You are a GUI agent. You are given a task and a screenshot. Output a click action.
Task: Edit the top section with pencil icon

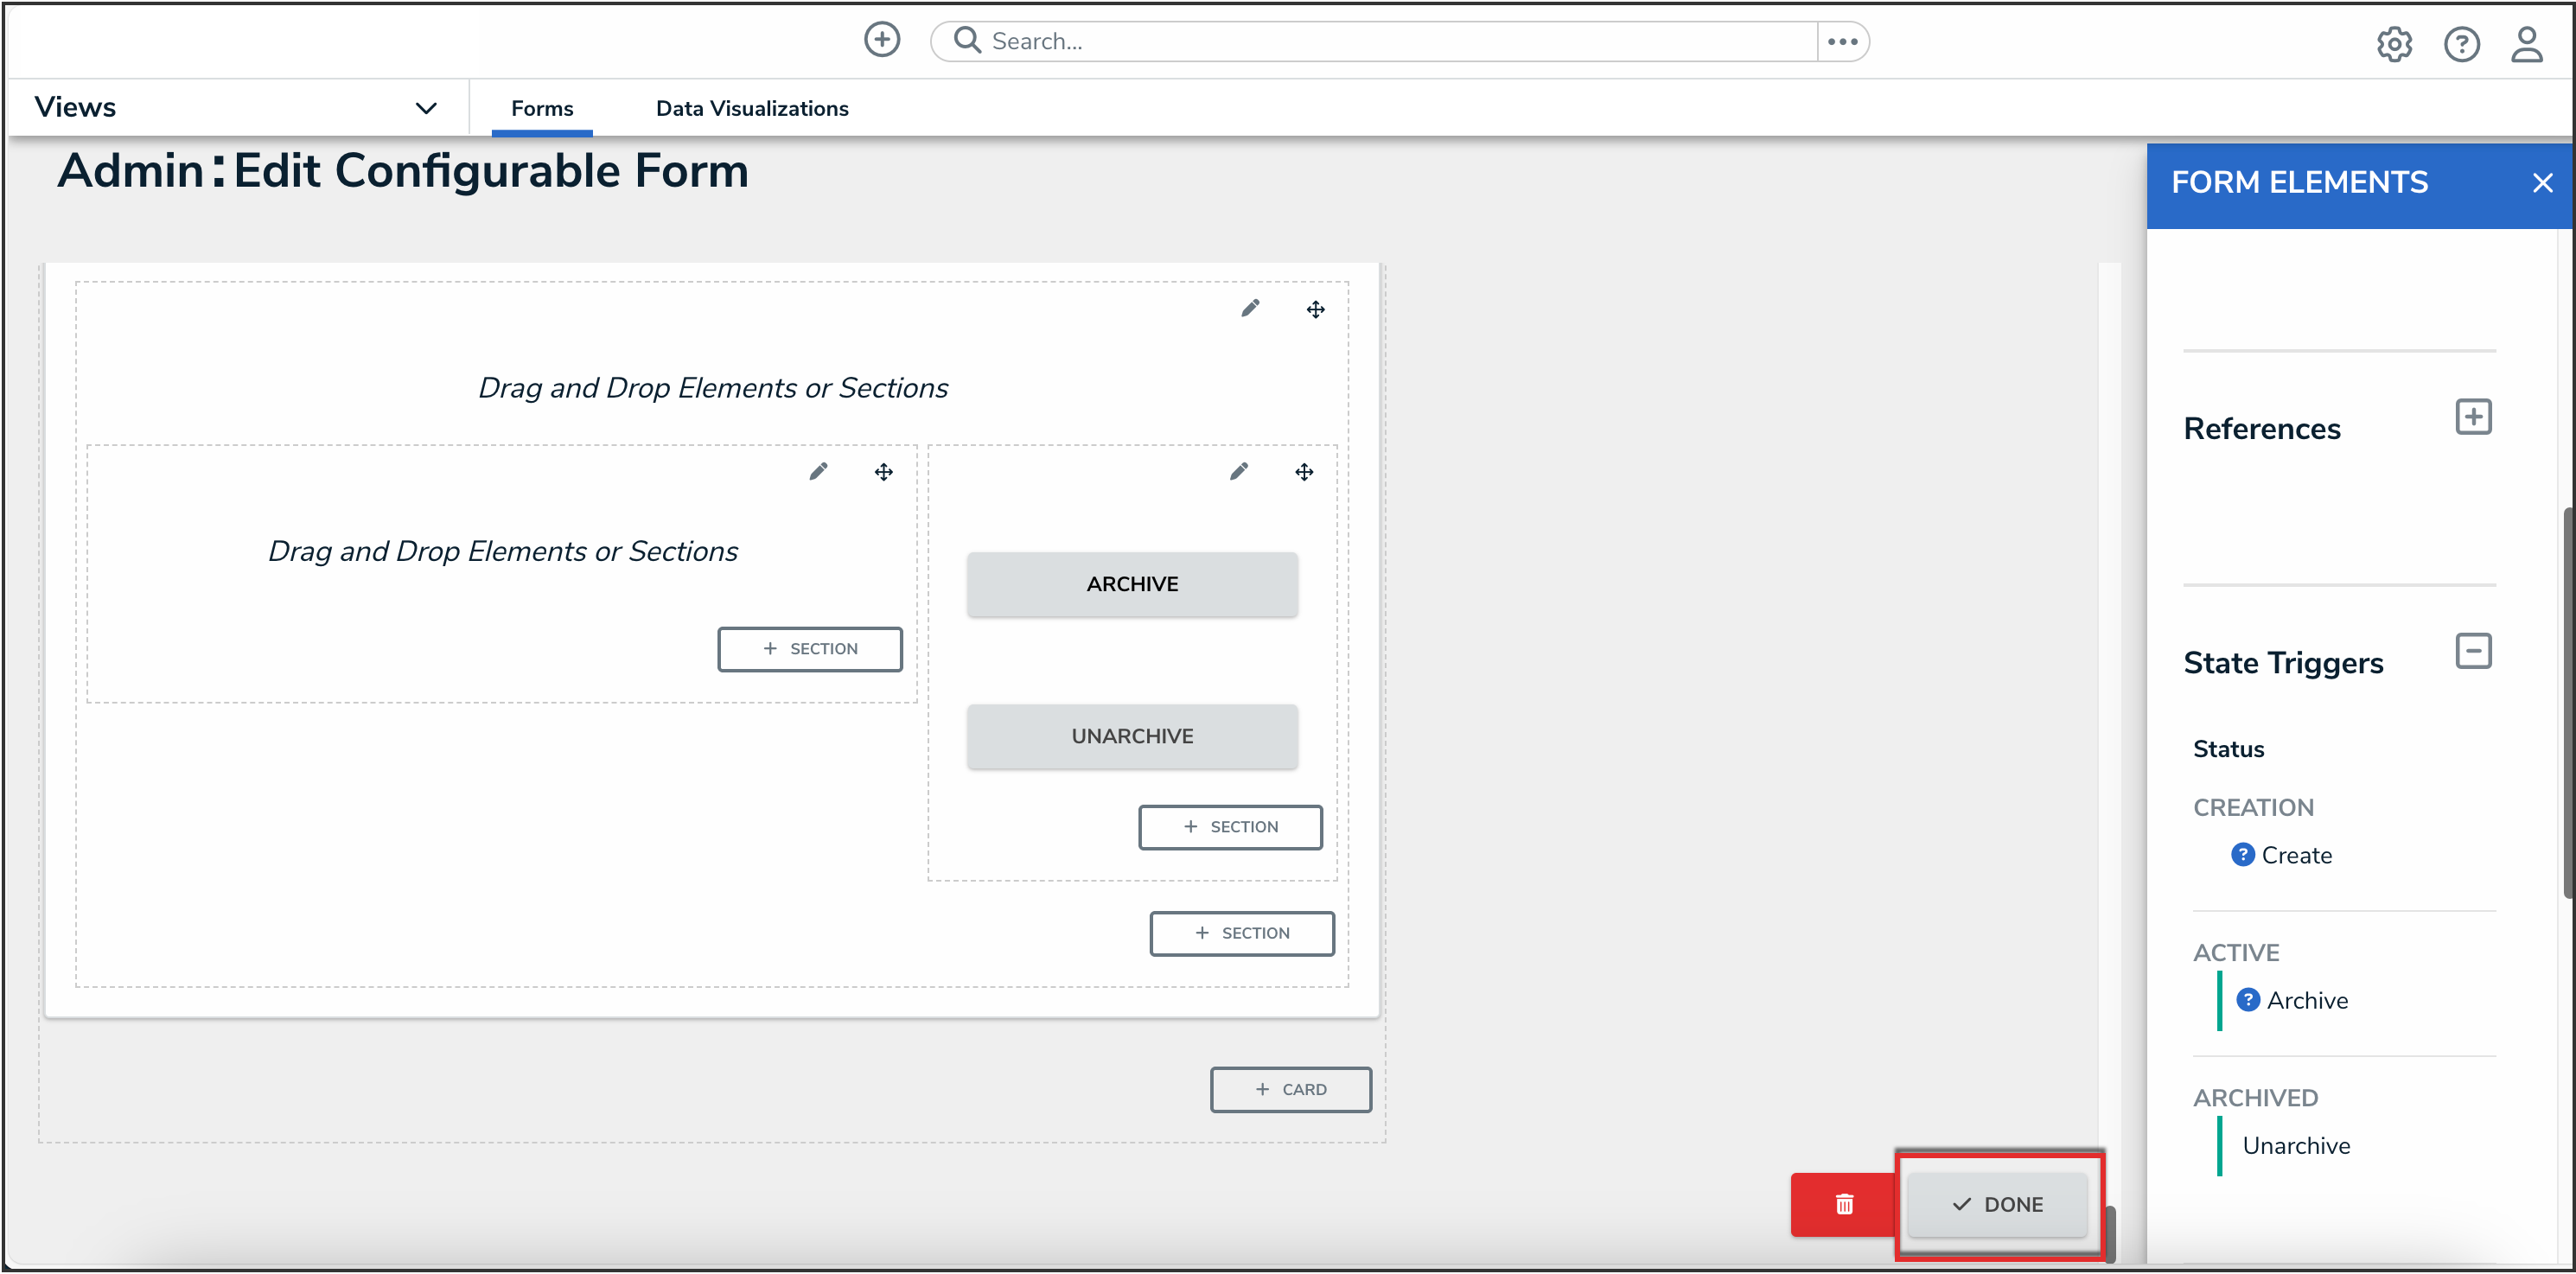tap(1250, 308)
